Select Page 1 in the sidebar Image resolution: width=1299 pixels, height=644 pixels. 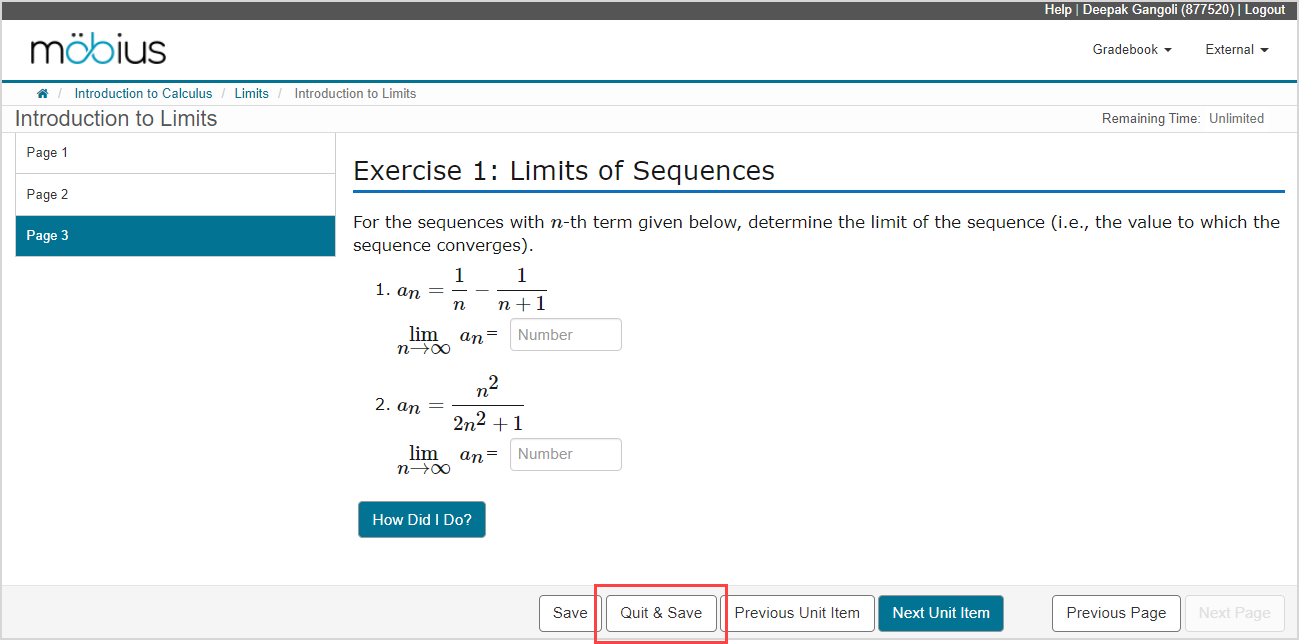(x=175, y=153)
